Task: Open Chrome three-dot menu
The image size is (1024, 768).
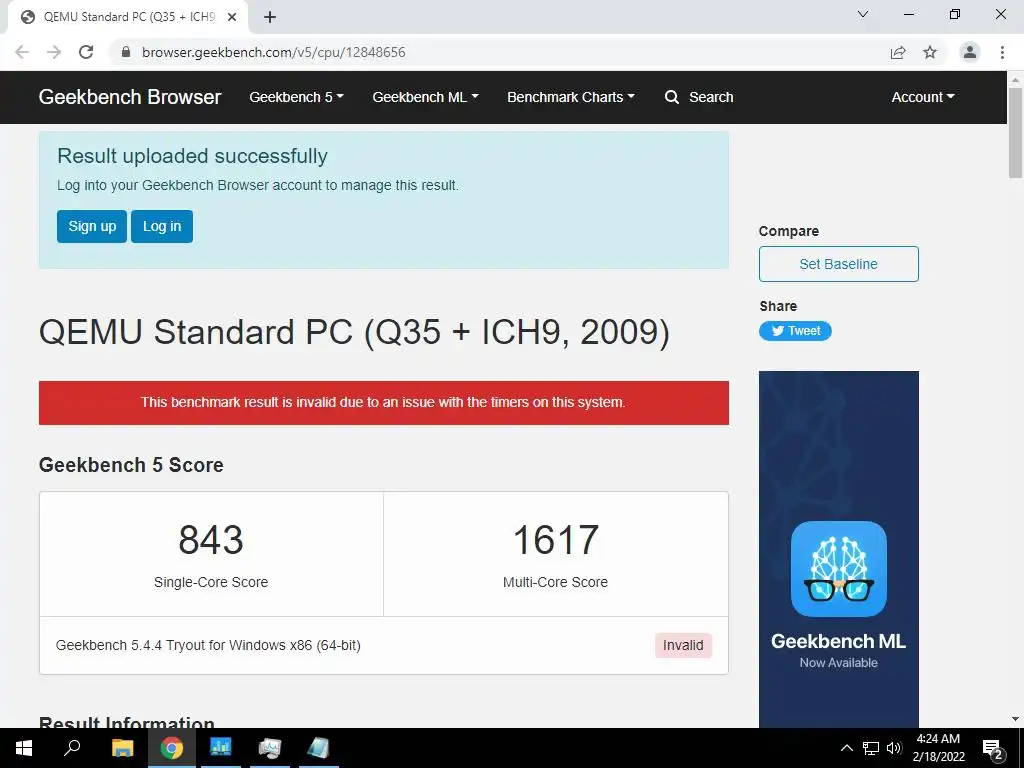Action: click(x=1002, y=52)
